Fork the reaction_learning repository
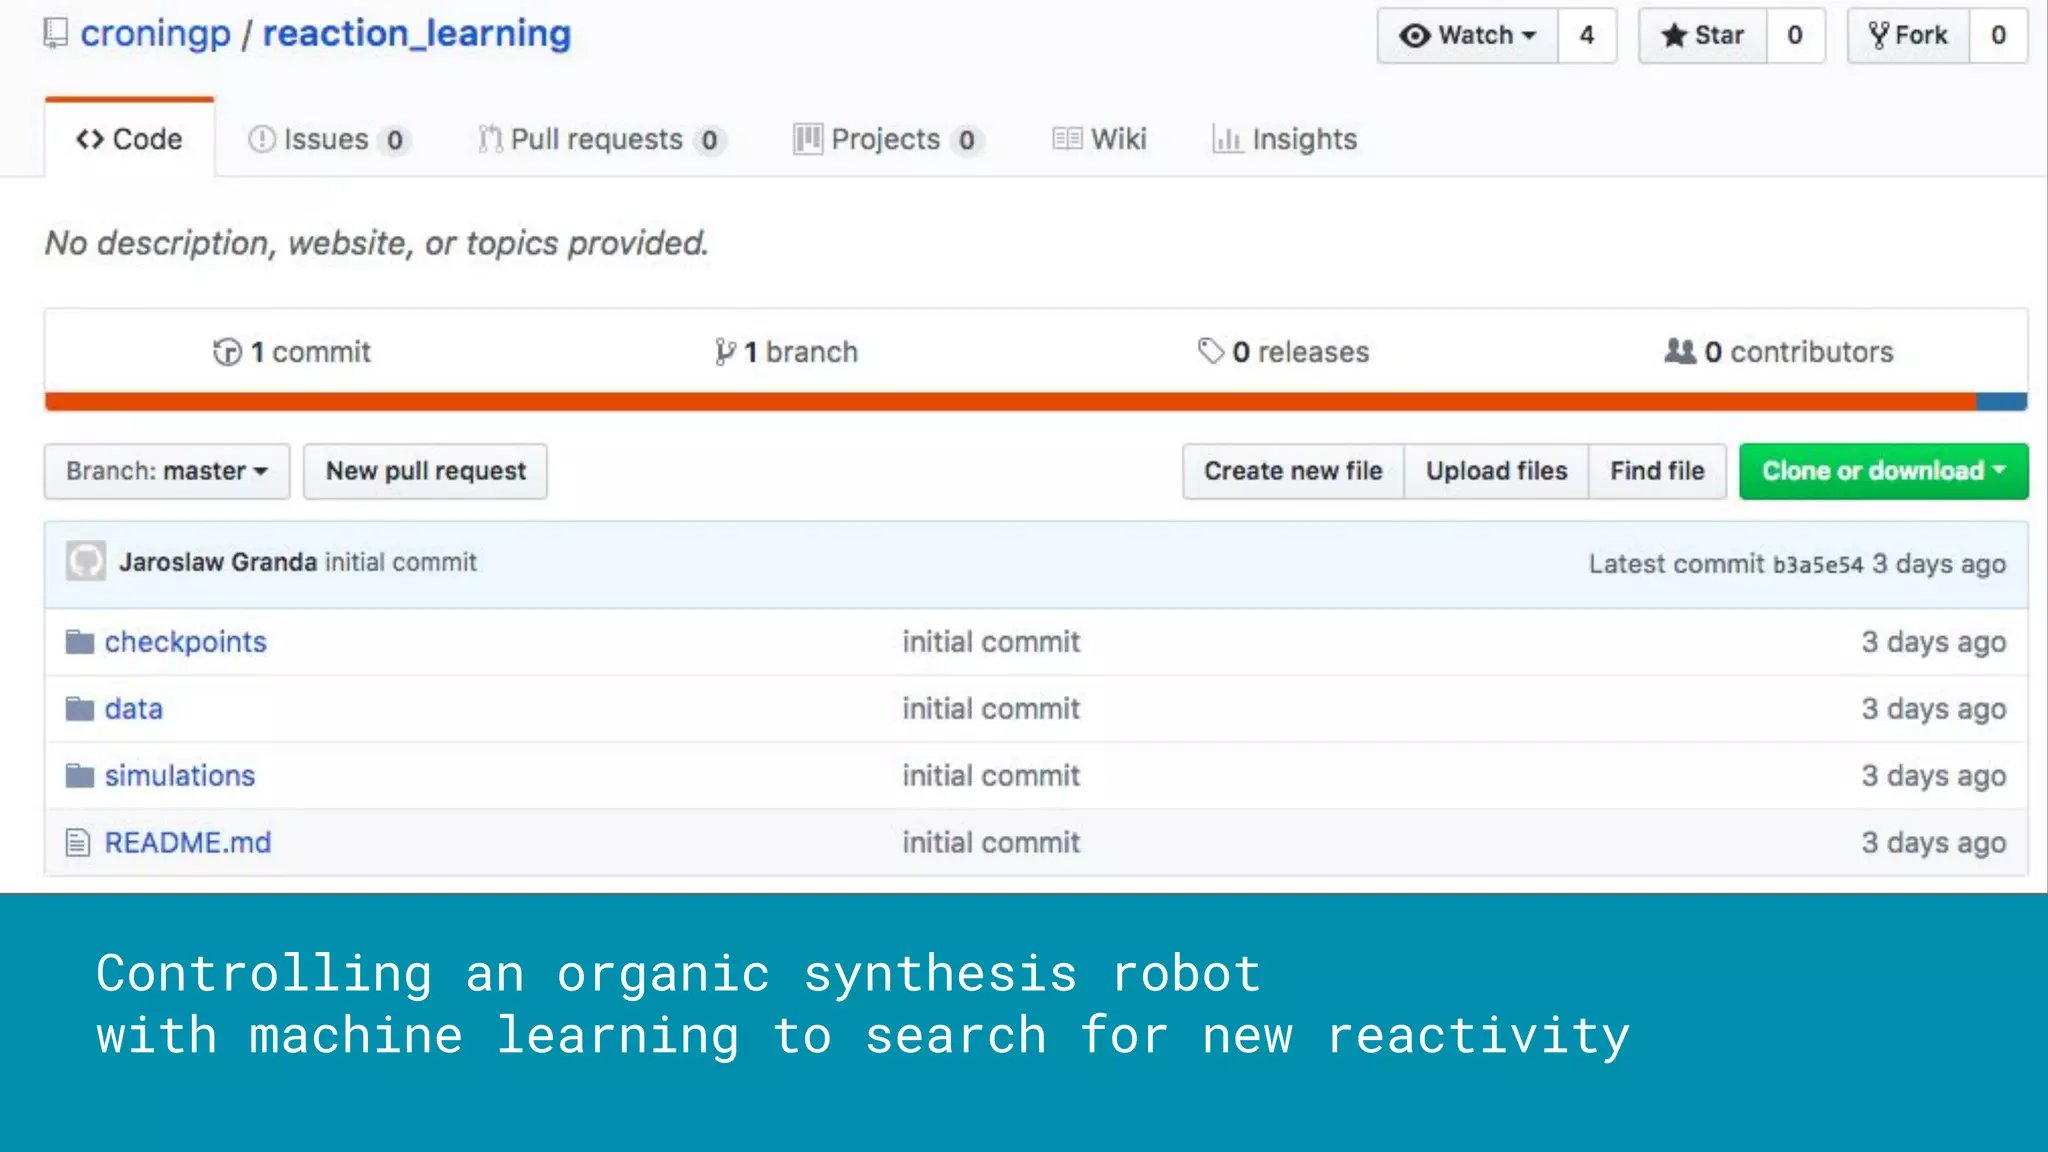The height and width of the screenshot is (1152, 2048). click(1908, 36)
